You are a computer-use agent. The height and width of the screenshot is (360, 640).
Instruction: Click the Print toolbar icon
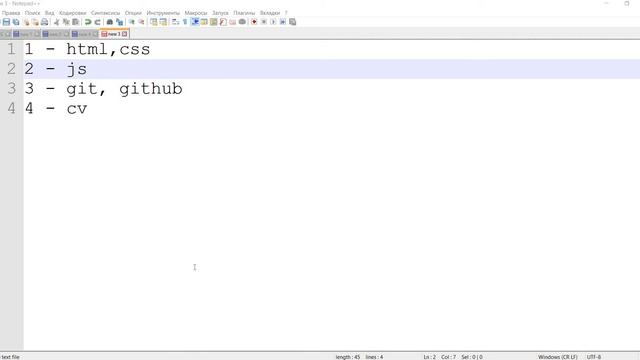click(x=44, y=22)
